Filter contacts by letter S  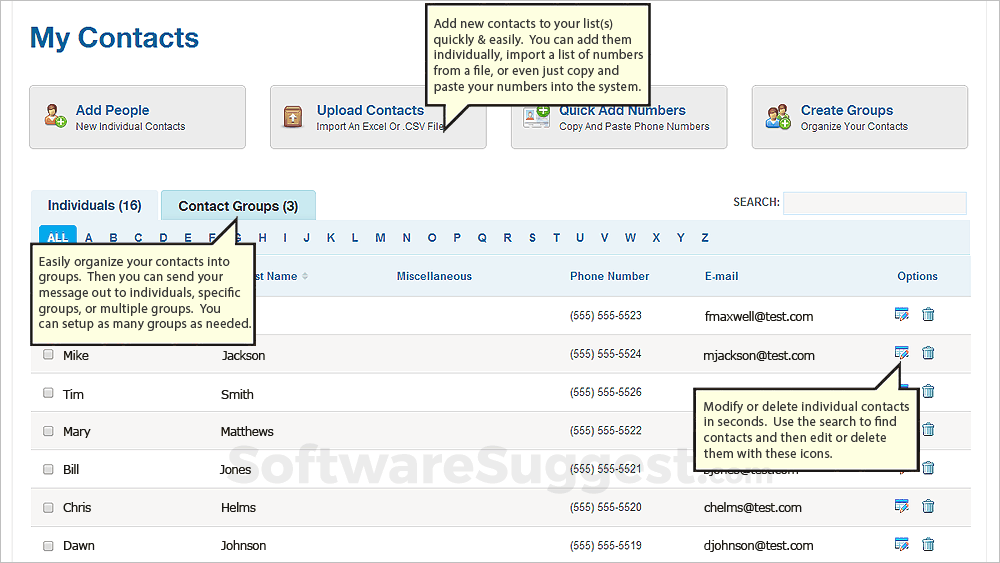click(532, 238)
